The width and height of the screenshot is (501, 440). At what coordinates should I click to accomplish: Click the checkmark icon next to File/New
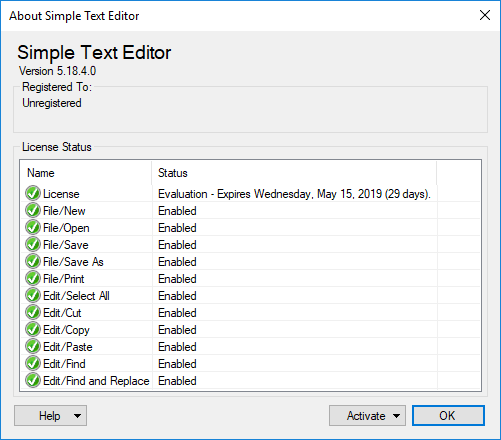click(x=33, y=210)
